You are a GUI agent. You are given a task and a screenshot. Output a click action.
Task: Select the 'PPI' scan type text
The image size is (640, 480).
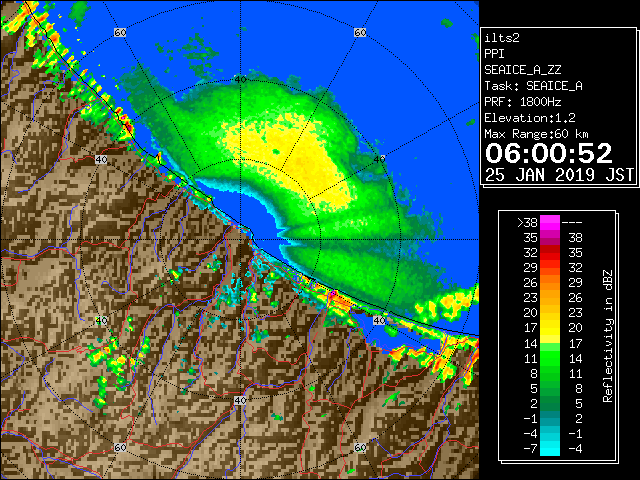[x=494, y=54]
